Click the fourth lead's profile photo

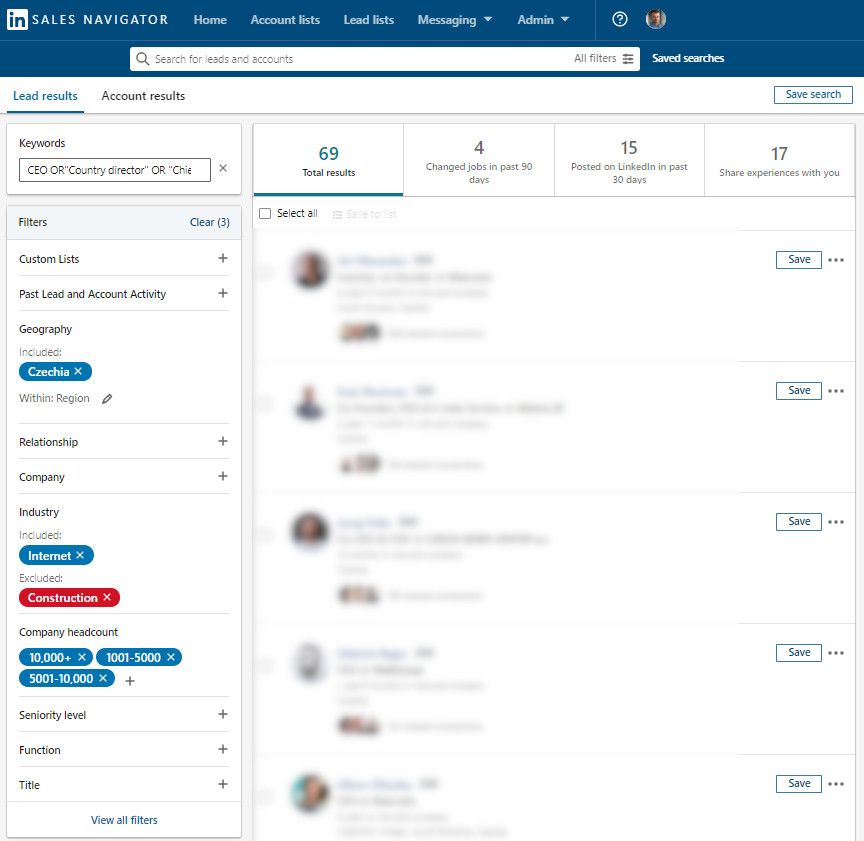(x=310, y=661)
